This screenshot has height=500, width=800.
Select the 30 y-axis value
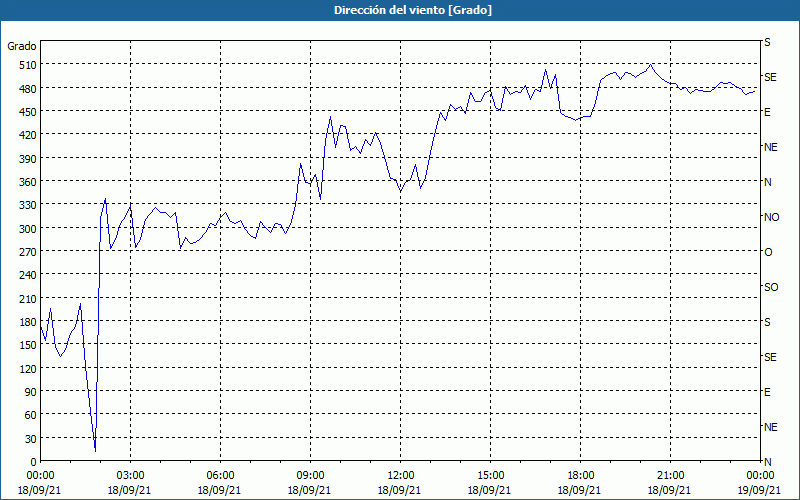pyautogui.click(x=31, y=439)
